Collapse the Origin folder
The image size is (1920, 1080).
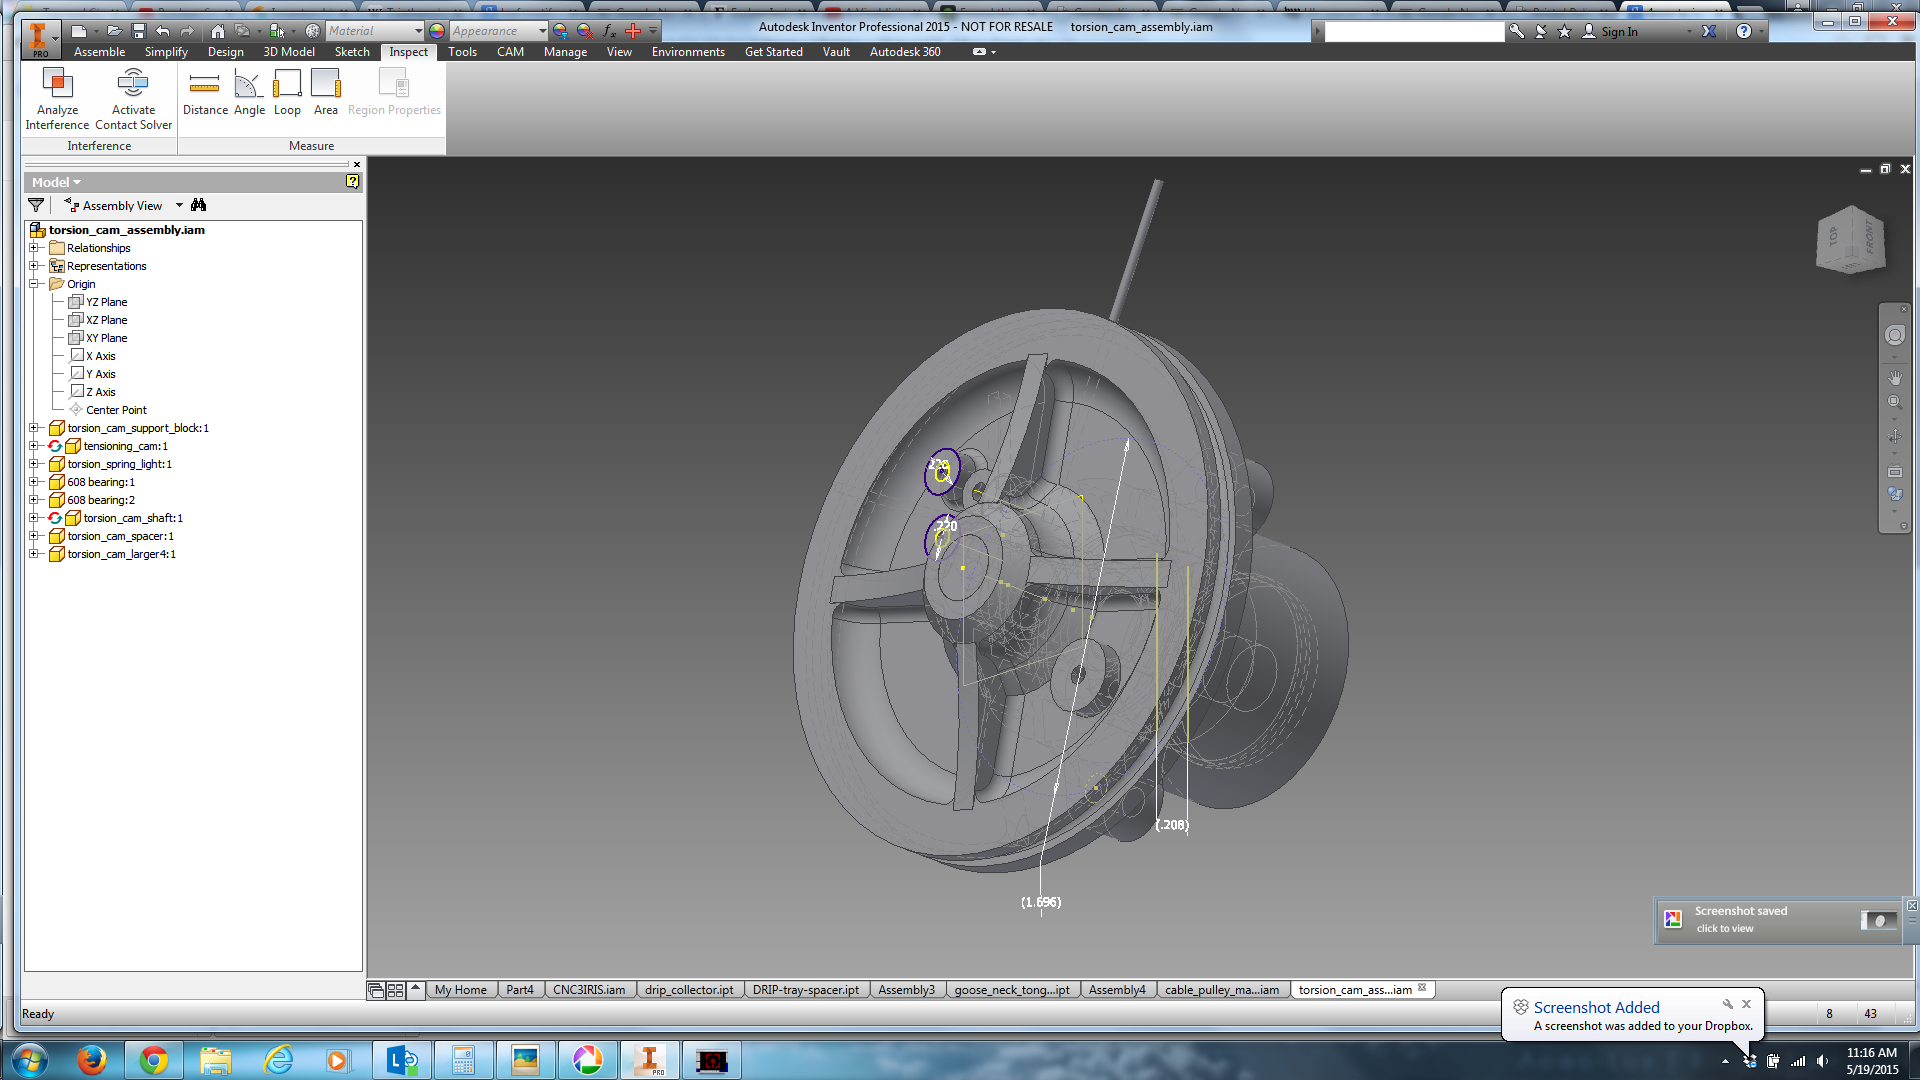[34, 284]
